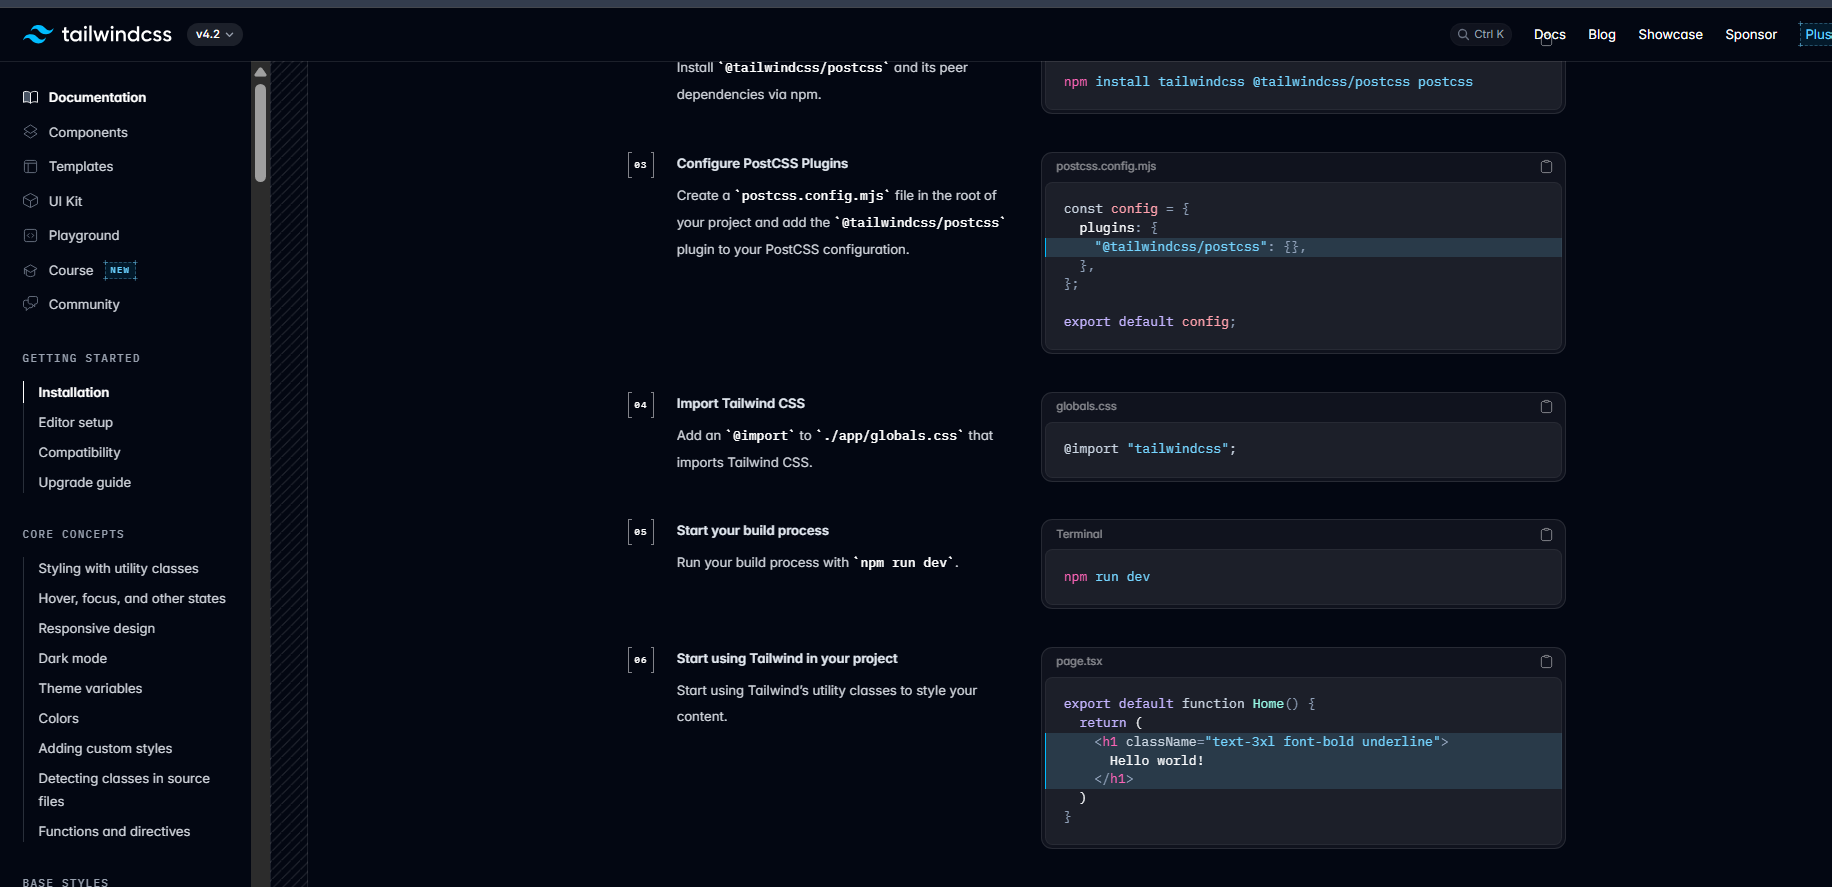Click the export default config line

click(x=1149, y=322)
